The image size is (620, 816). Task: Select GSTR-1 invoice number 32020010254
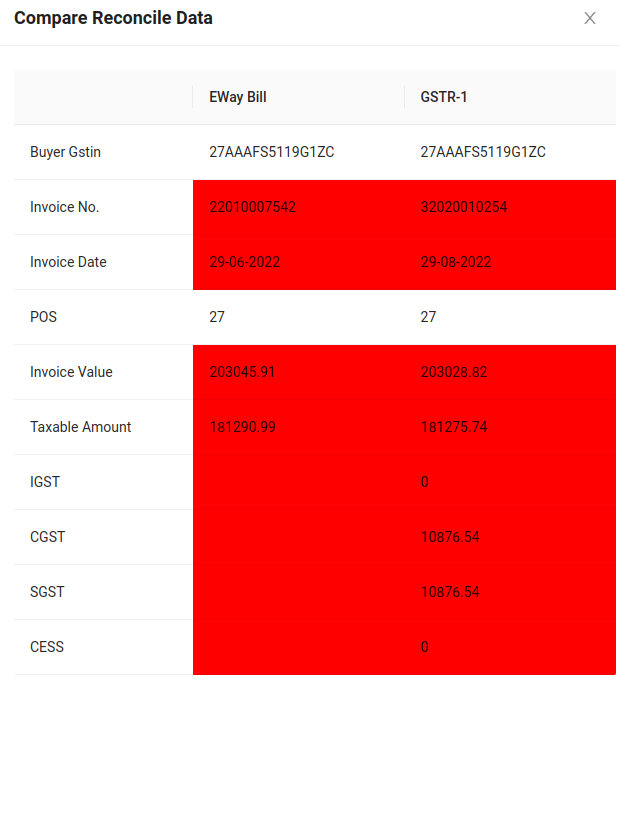pyautogui.click(x=464, y=207)
